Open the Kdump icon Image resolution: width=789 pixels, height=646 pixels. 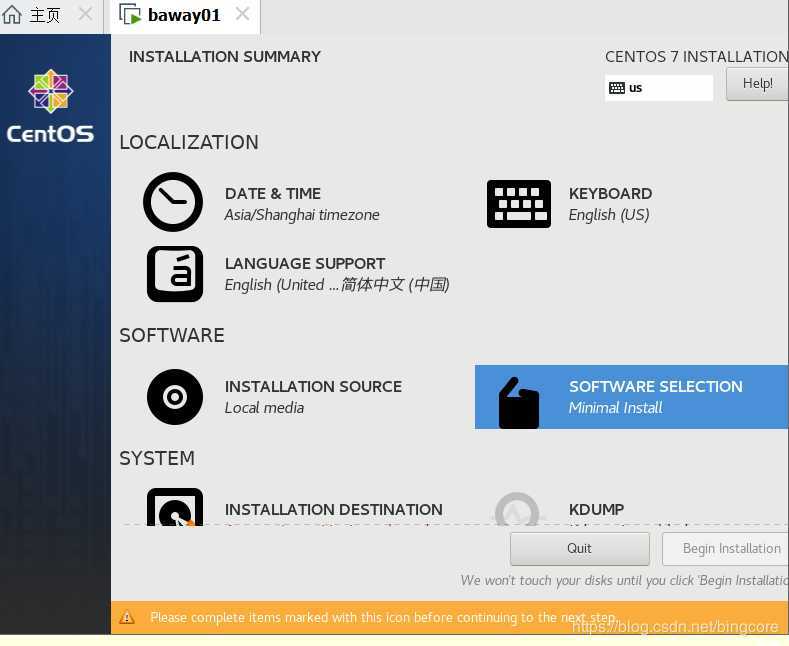[x=517, y=509]
